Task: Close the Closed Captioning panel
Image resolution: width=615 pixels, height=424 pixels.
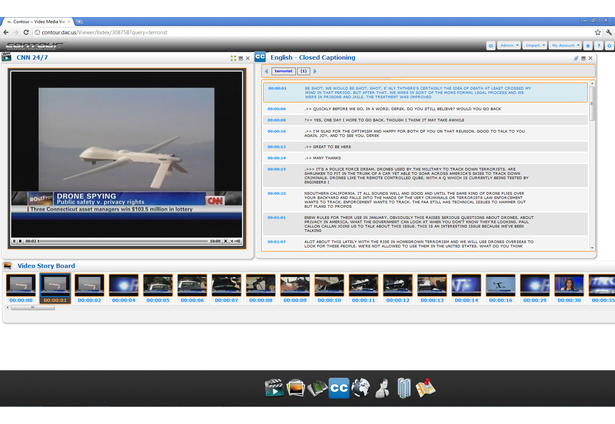Action: [x=590, y=58]
